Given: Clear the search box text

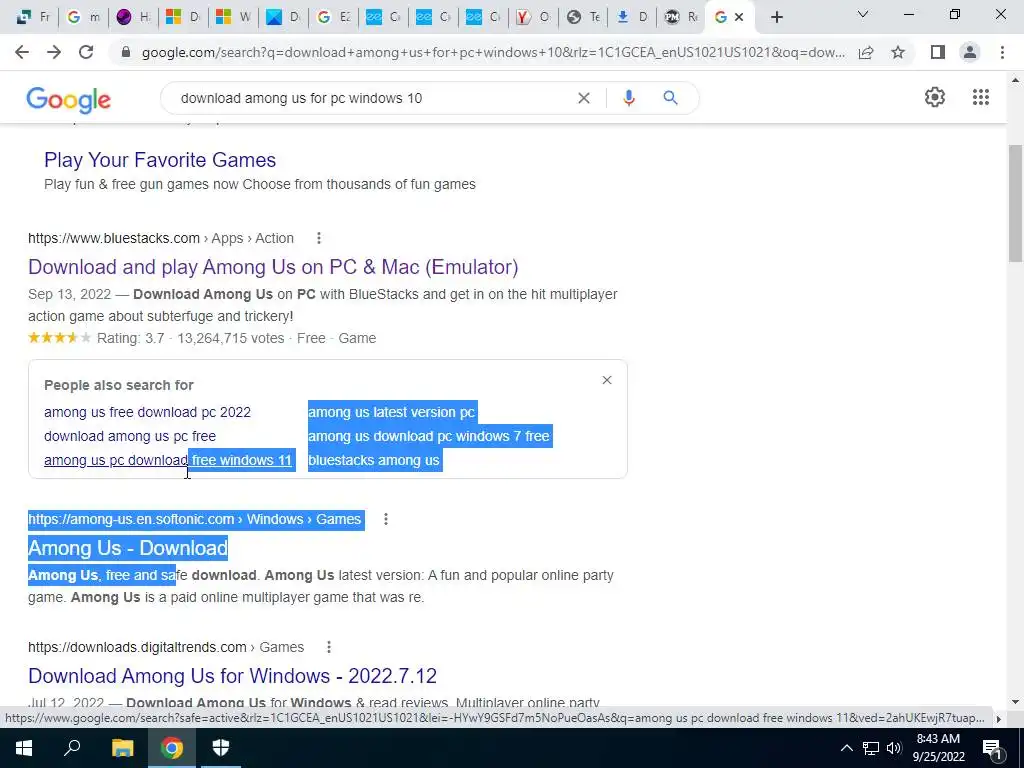Looking at the screenshot, I should tap(584, 98).
